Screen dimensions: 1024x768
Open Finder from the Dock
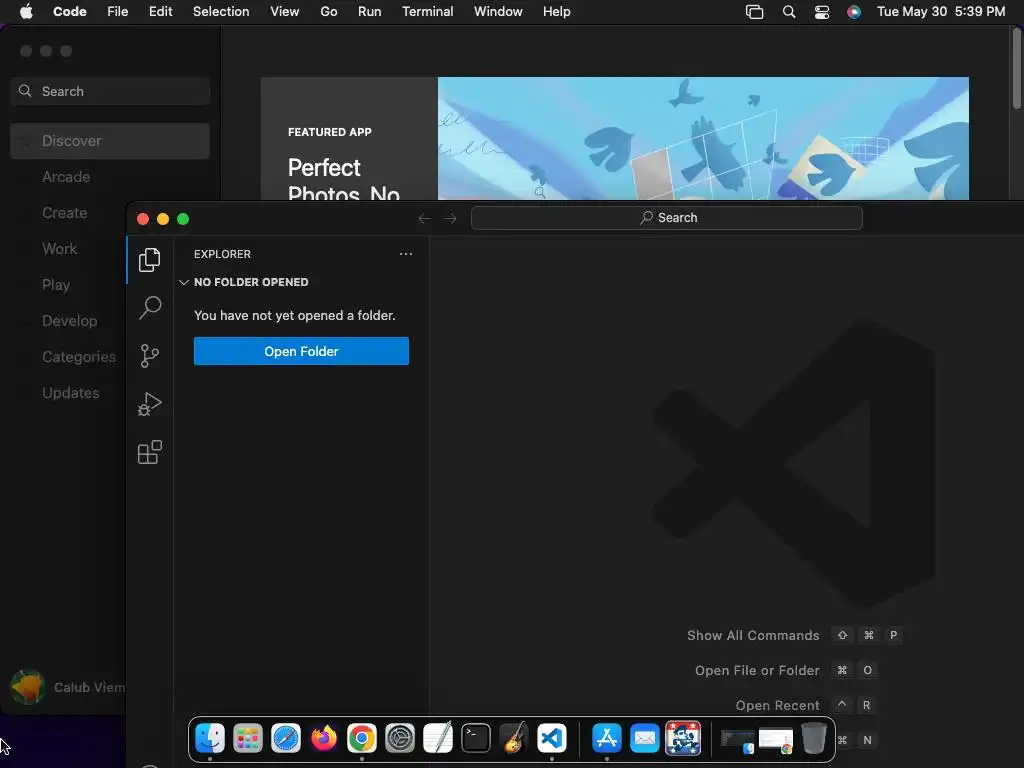(210, 739)
